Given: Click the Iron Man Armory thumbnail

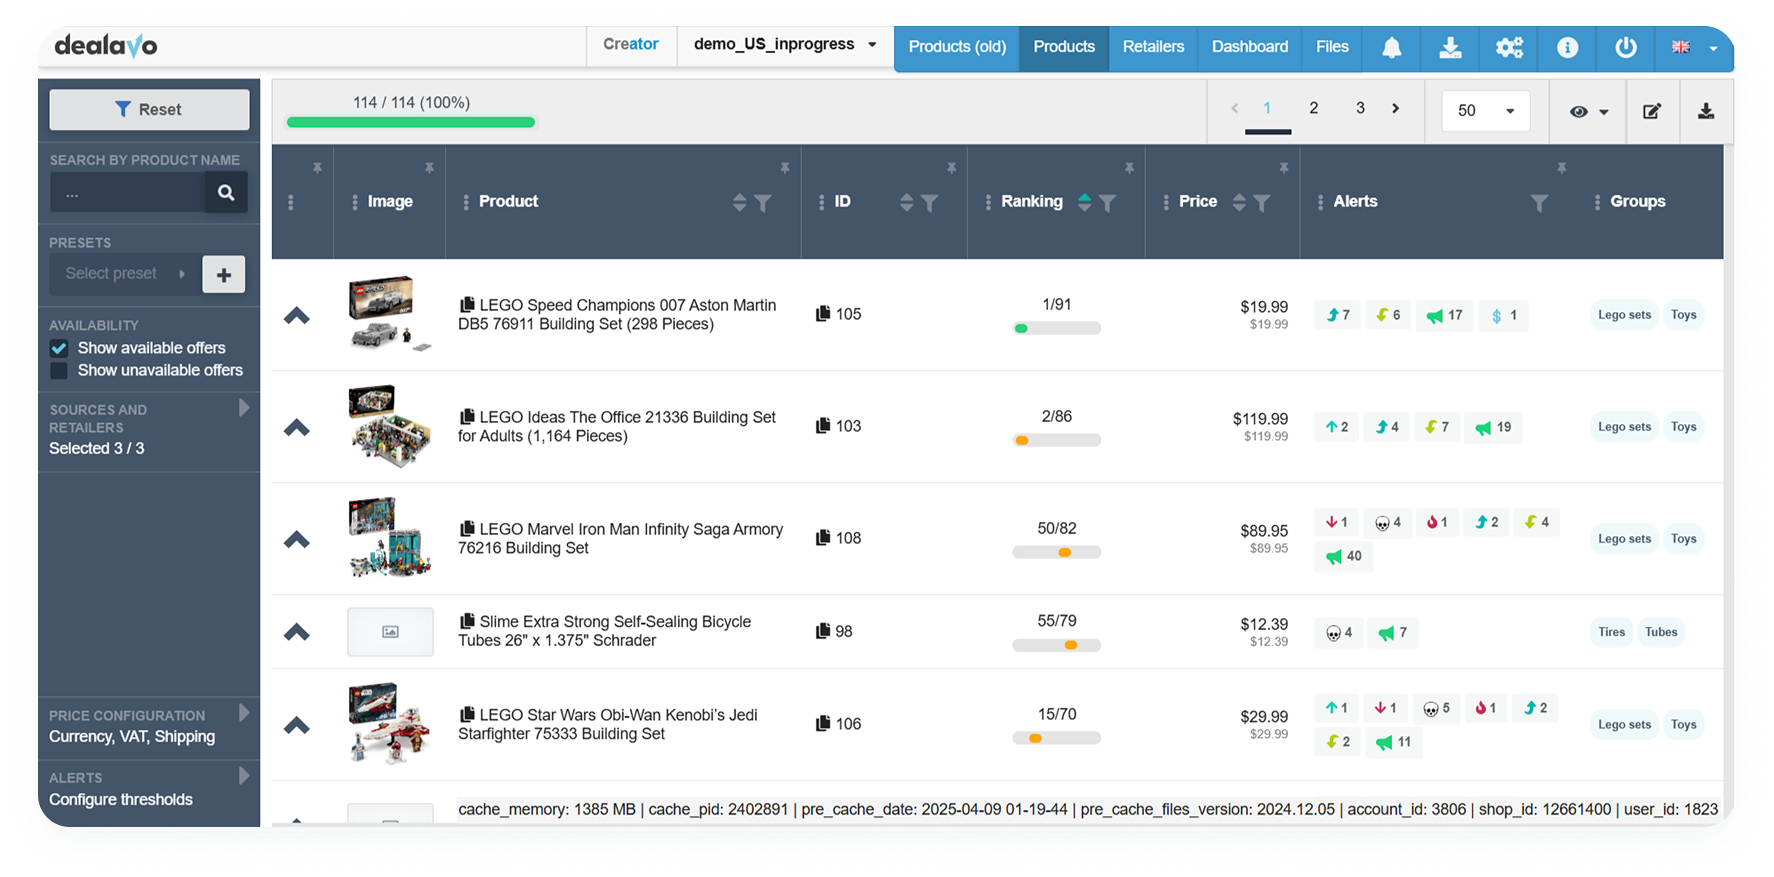Looking at the screenshot, I should pyautogui.click(x=390, y=539).
